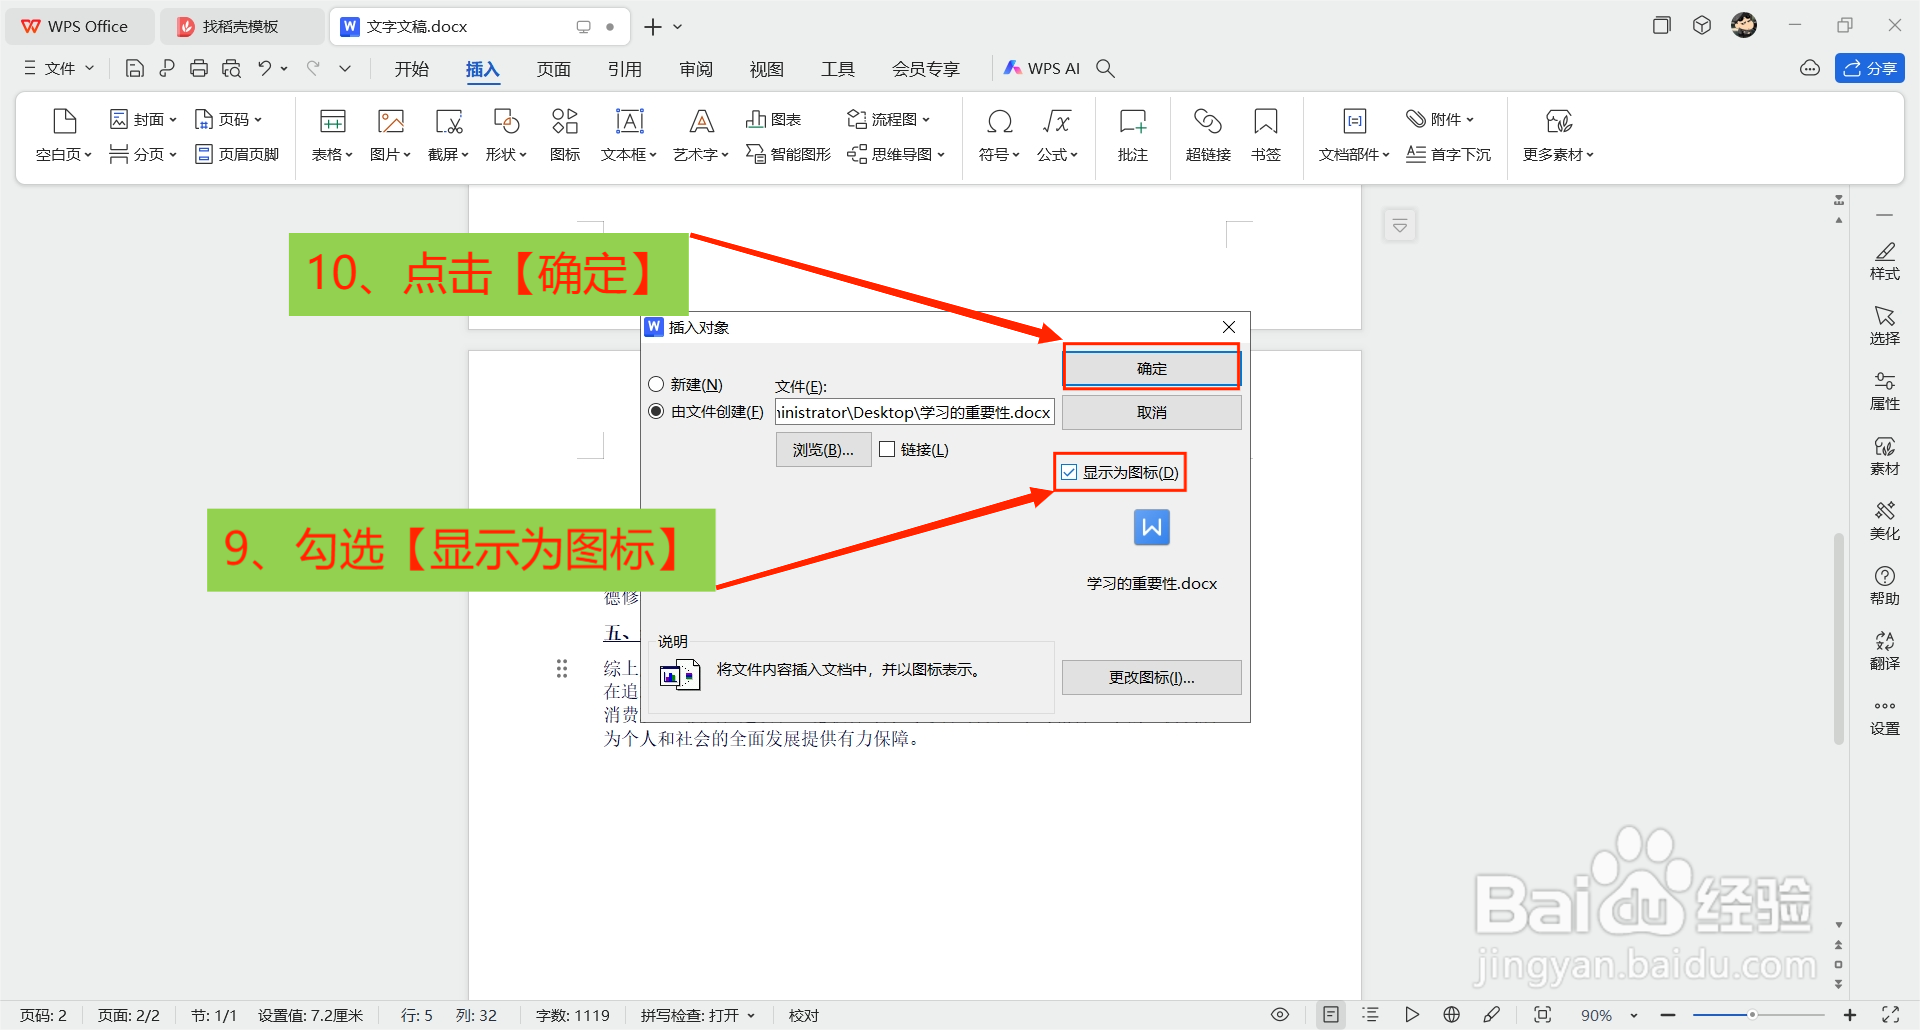Add a 批注 comment

[x=1133, y=135]
